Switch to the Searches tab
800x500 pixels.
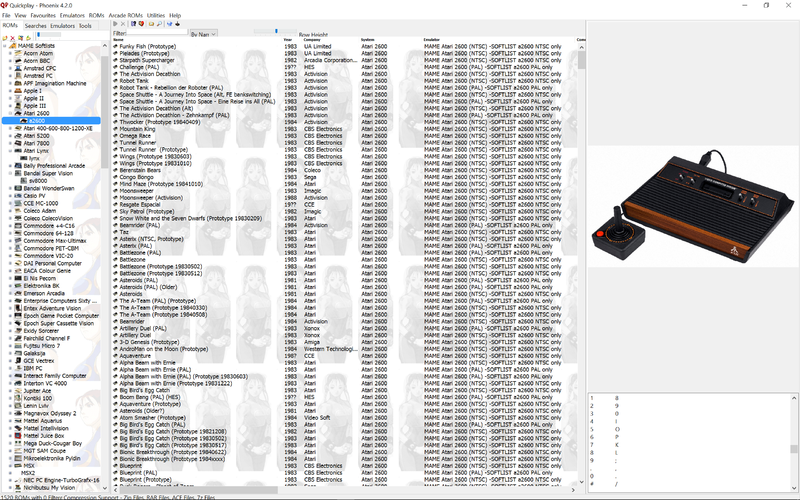[35, 26]
